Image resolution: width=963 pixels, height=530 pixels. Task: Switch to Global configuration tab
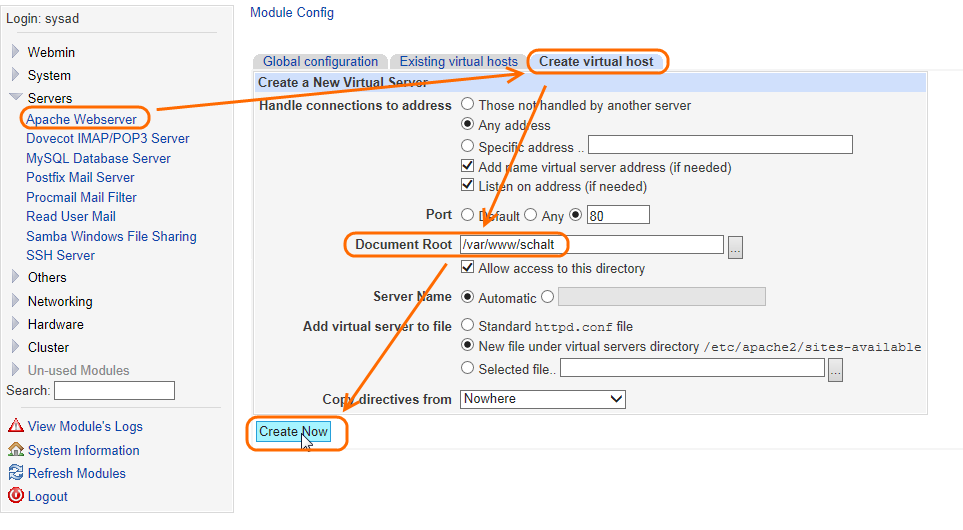(x=320, y=62)
